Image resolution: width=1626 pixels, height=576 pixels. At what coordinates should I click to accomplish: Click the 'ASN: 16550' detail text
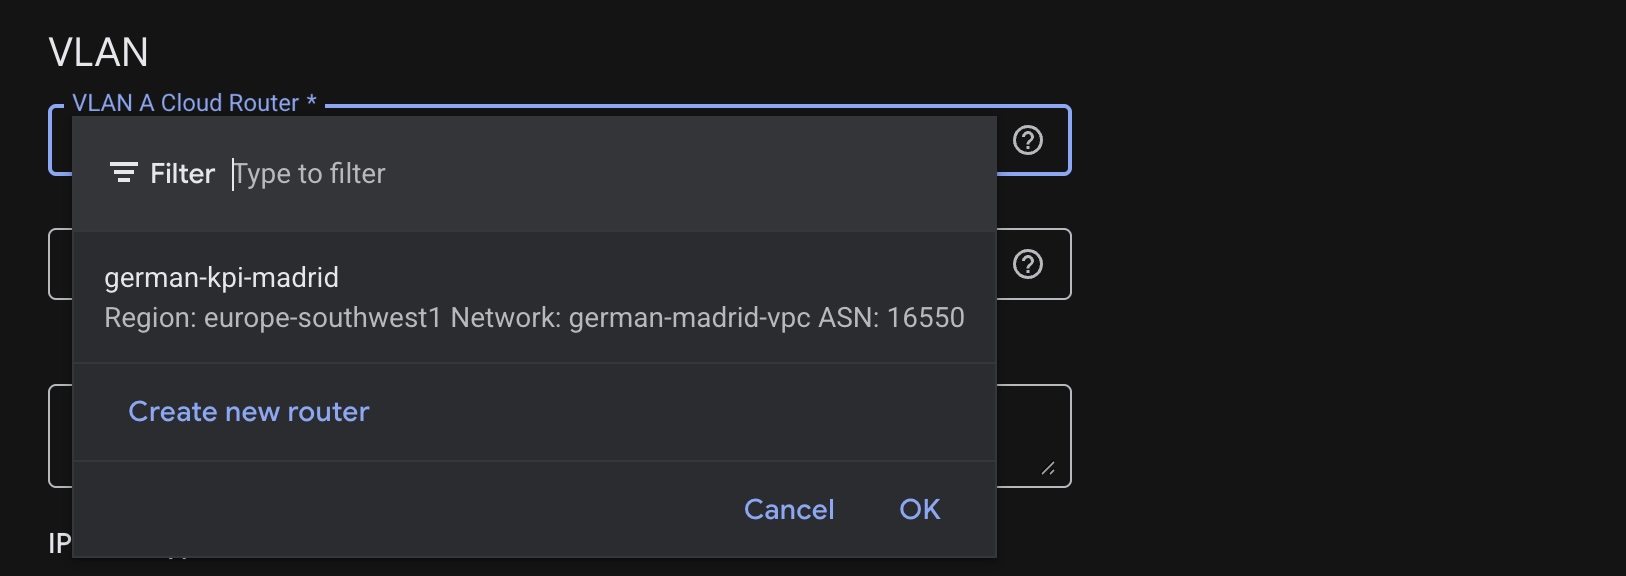891,318
